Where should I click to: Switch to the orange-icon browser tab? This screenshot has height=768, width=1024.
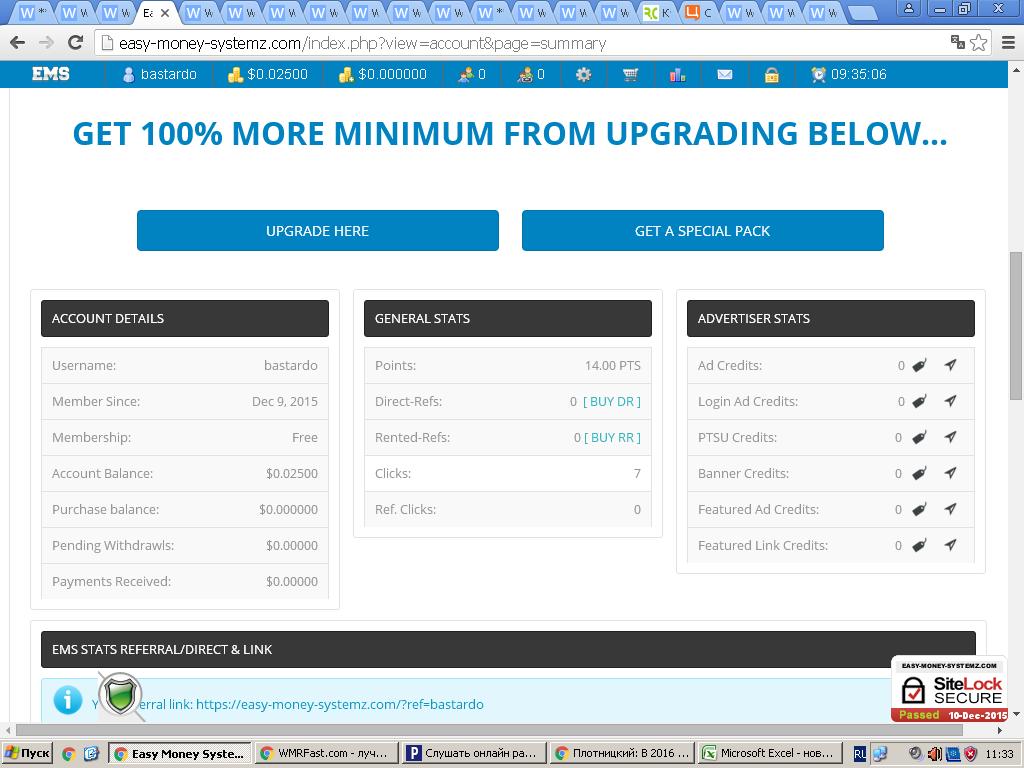(x=697, y=12)
